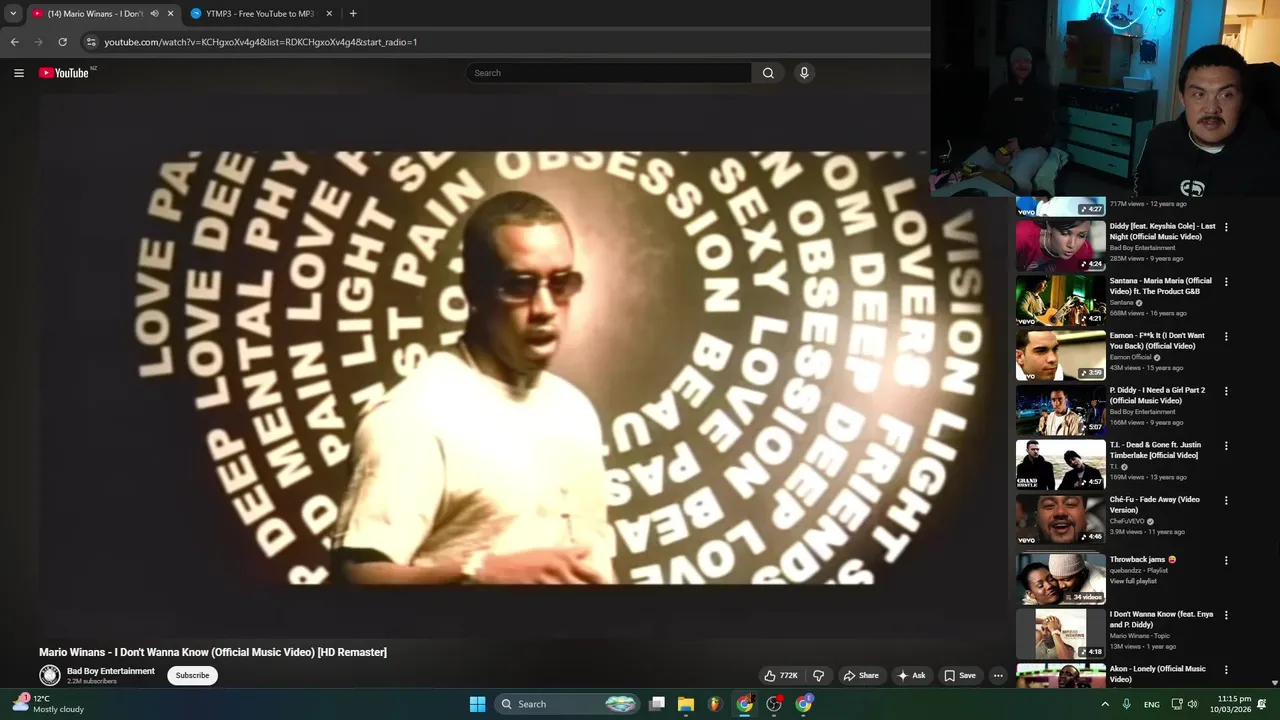Open the Bad Boy Entertainment channel avatar
Screen dimensions: 1280x720
[x=50, y=675]
